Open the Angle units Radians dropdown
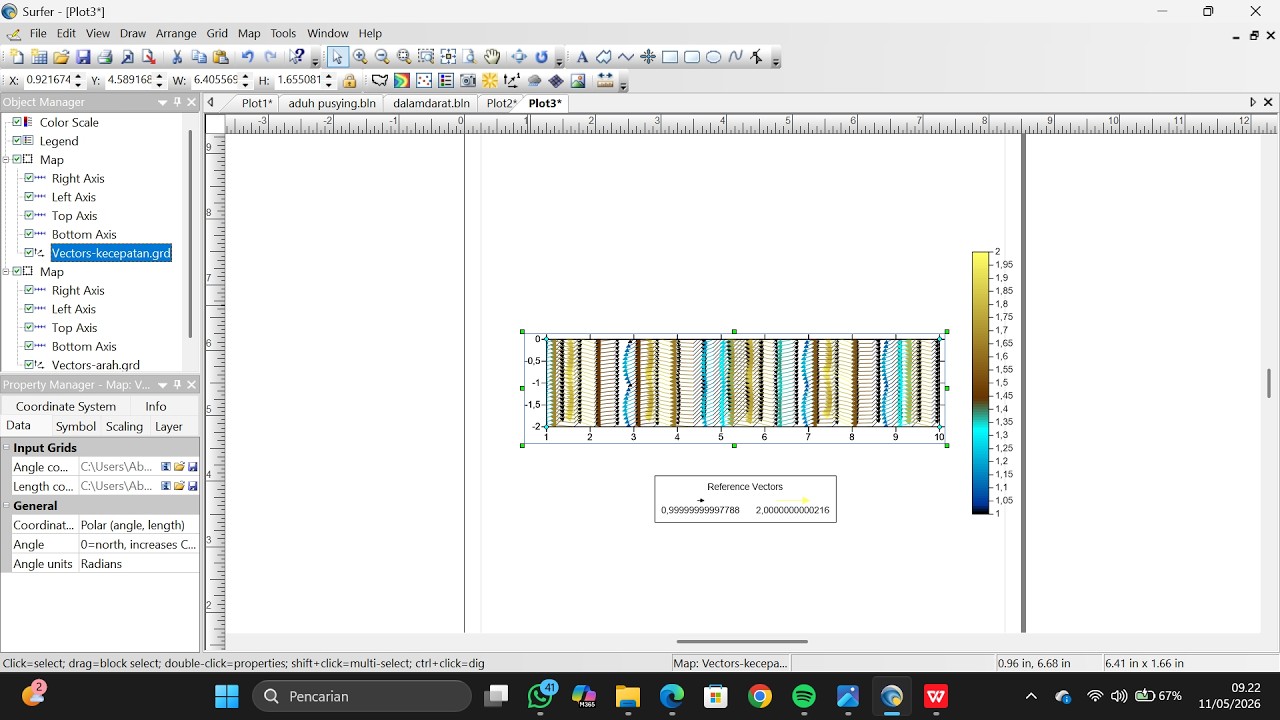This screenshot has width=1280, height=720. 138,564
